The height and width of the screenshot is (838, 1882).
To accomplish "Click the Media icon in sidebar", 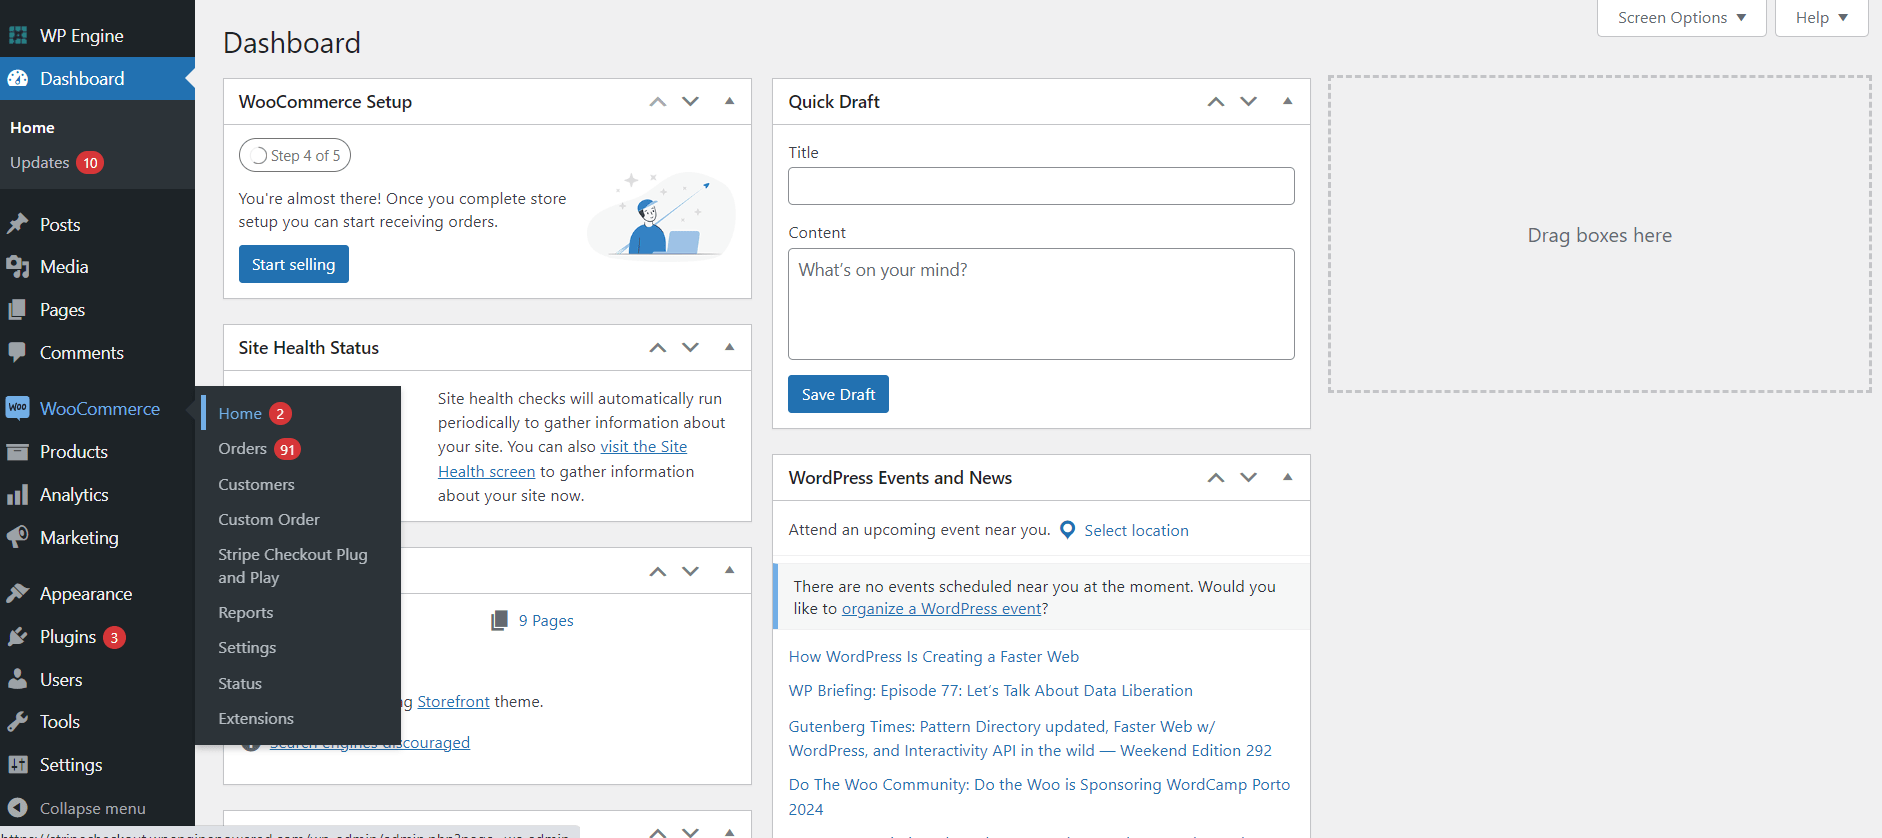I will pos(17,267).
